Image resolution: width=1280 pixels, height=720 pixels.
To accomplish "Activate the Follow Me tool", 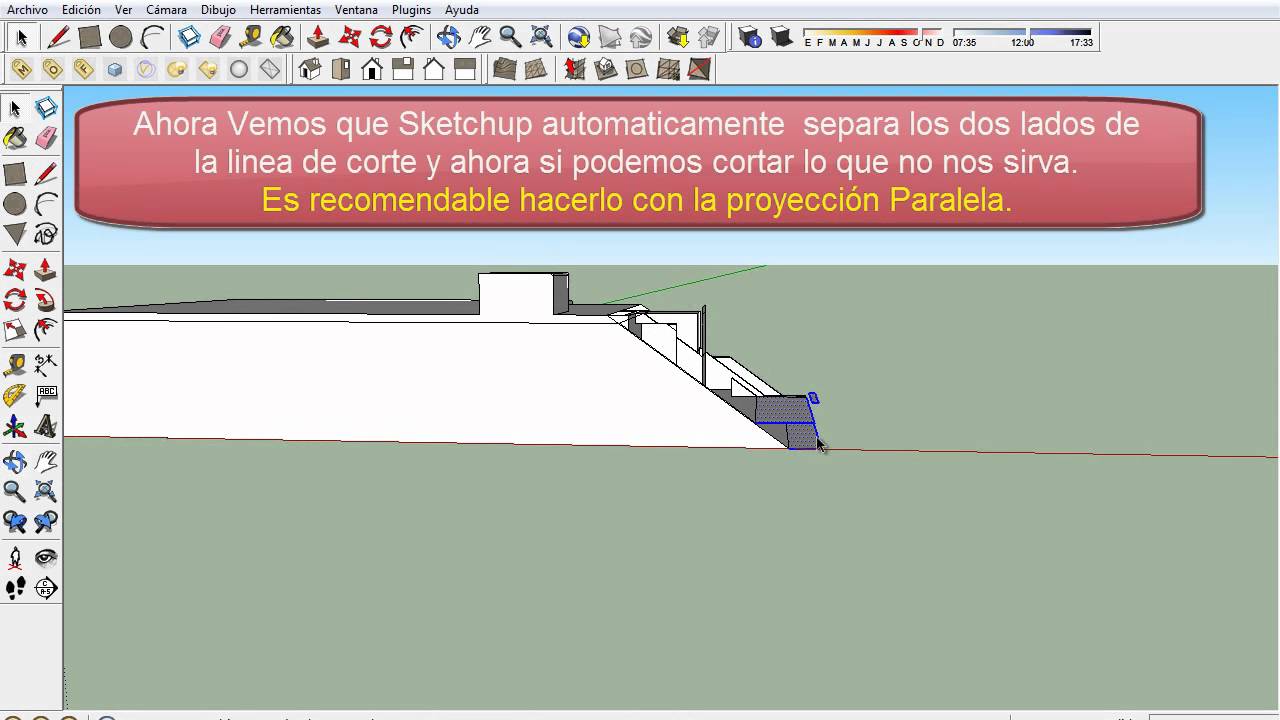I will pyautogui.click(x=46, y=299).
